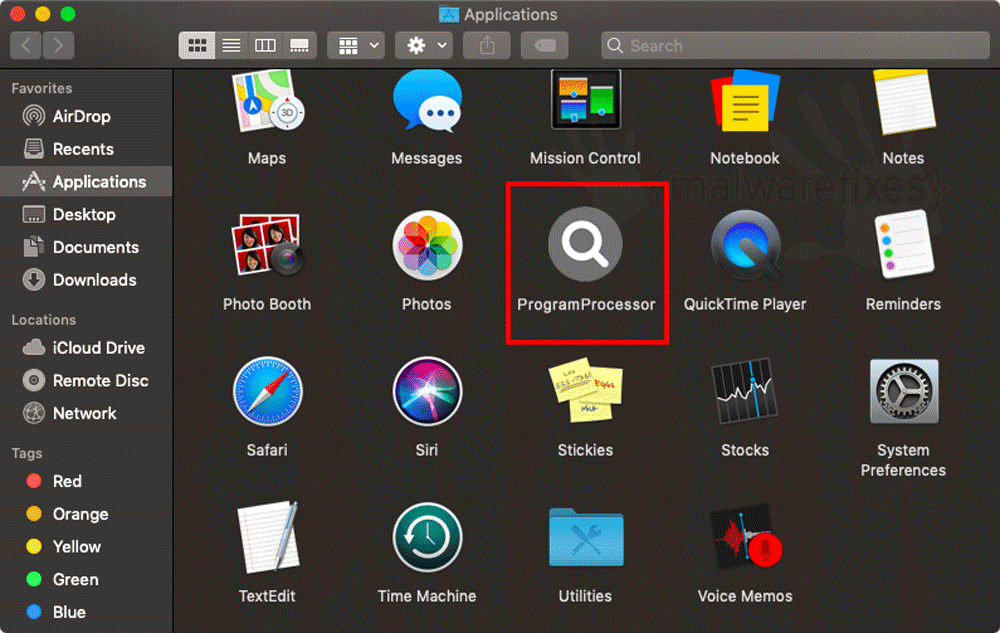Select the Voice Memos app icon
1000x633 pixels.
745,537
